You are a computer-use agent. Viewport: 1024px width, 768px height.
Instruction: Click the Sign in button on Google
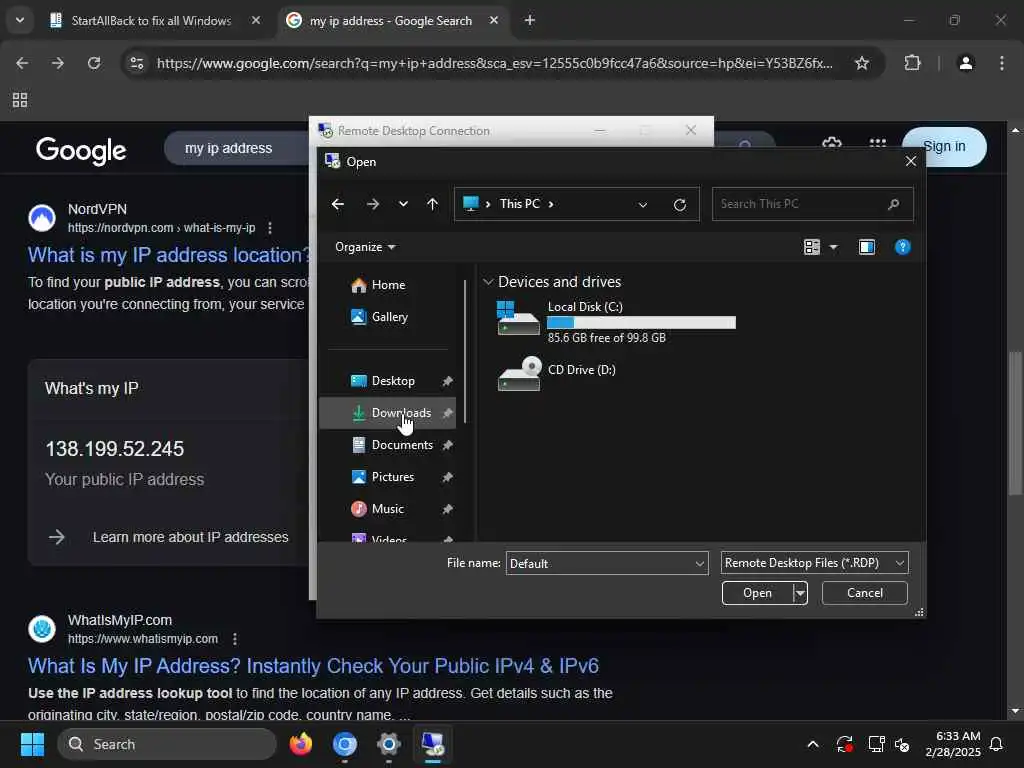pyautogui.click(x=944, y=147)
